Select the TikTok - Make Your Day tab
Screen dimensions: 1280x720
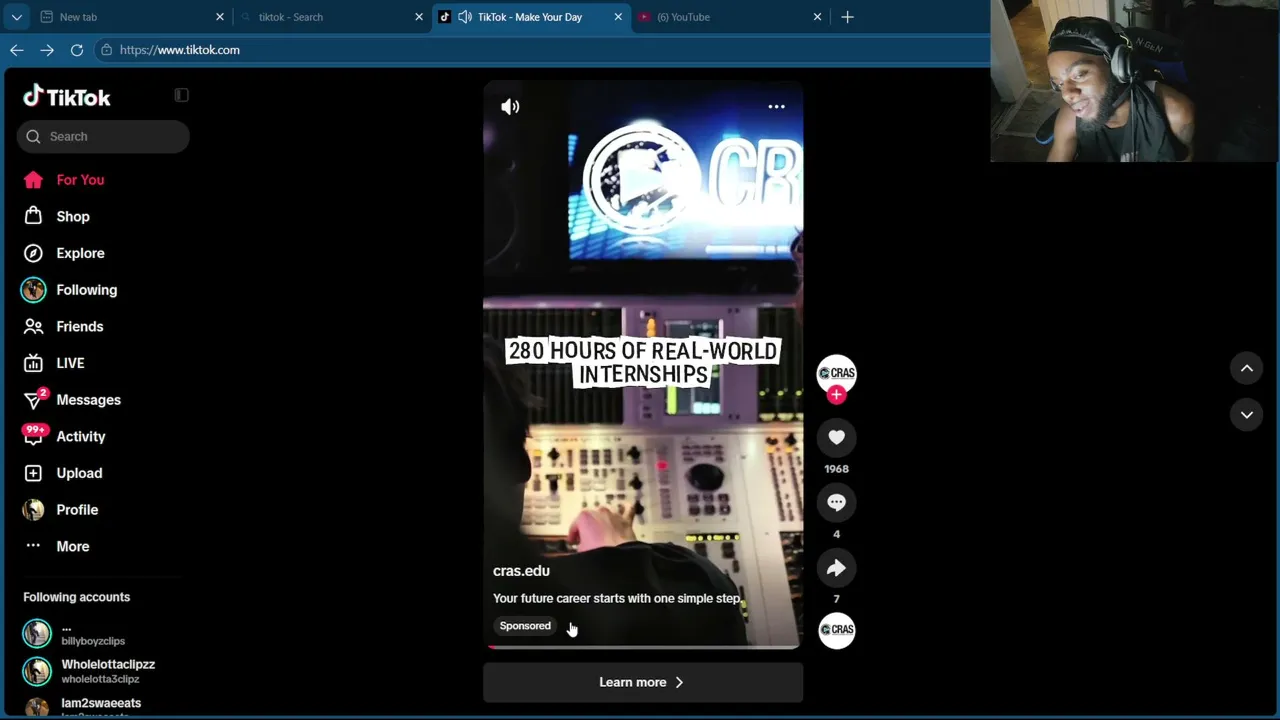pyautogui.click(x=531, y=17)
